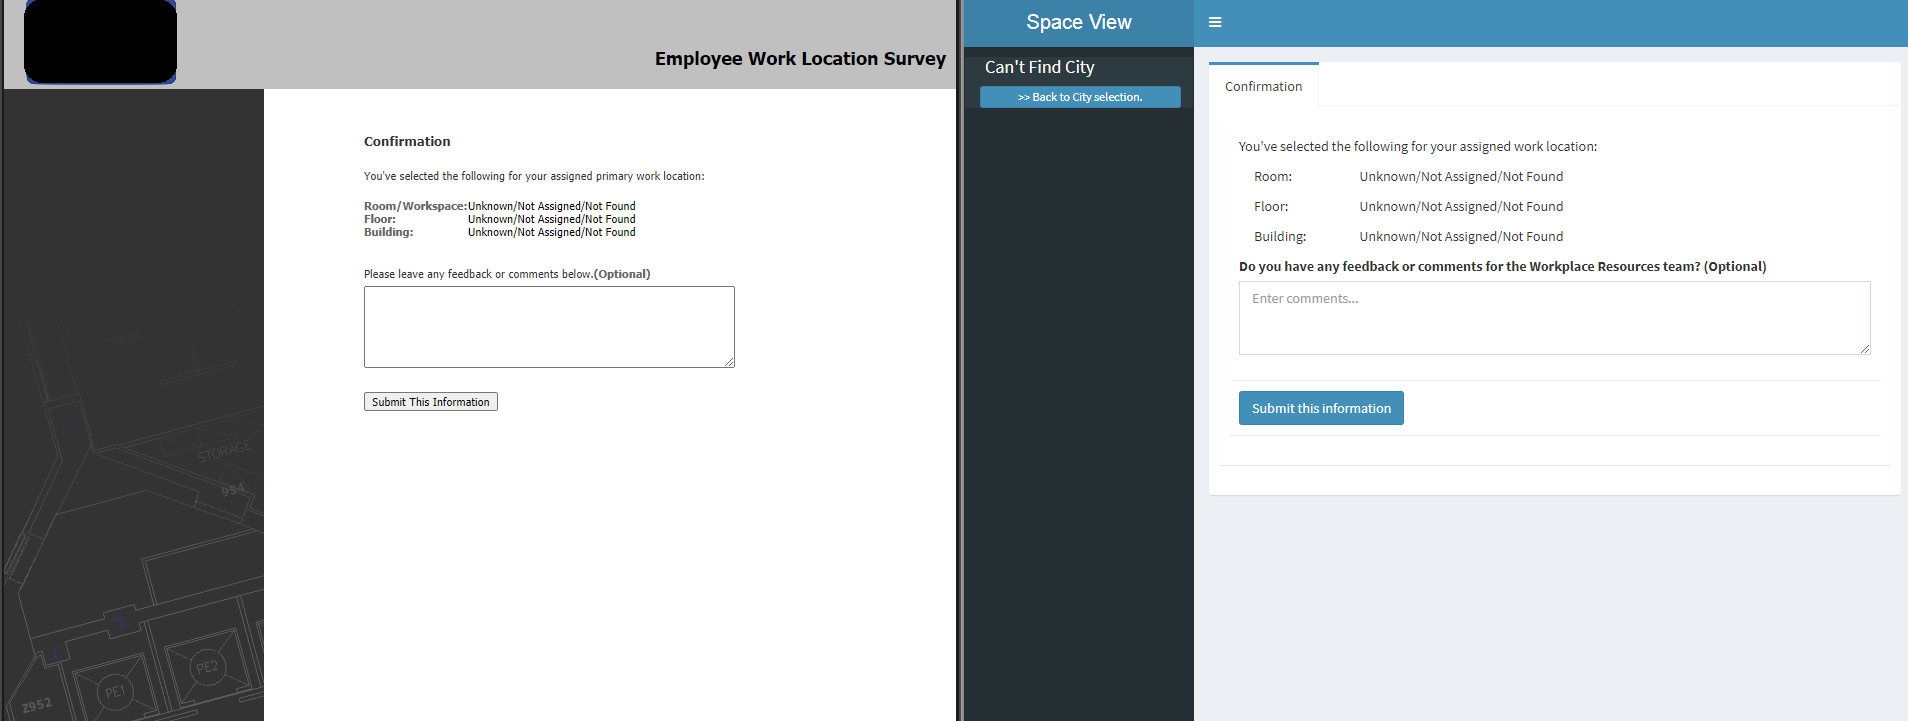Click the resize handle of survey feedback box
1908x721 pixels.
(x=730, y=362)
